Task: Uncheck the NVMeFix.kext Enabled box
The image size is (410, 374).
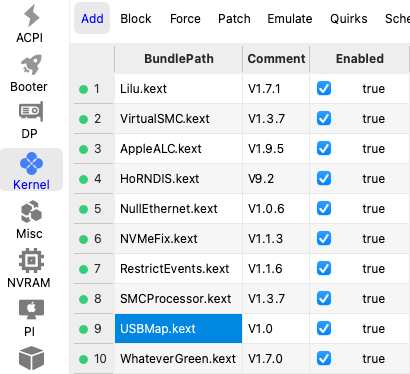Action: (x=324, y=238)
